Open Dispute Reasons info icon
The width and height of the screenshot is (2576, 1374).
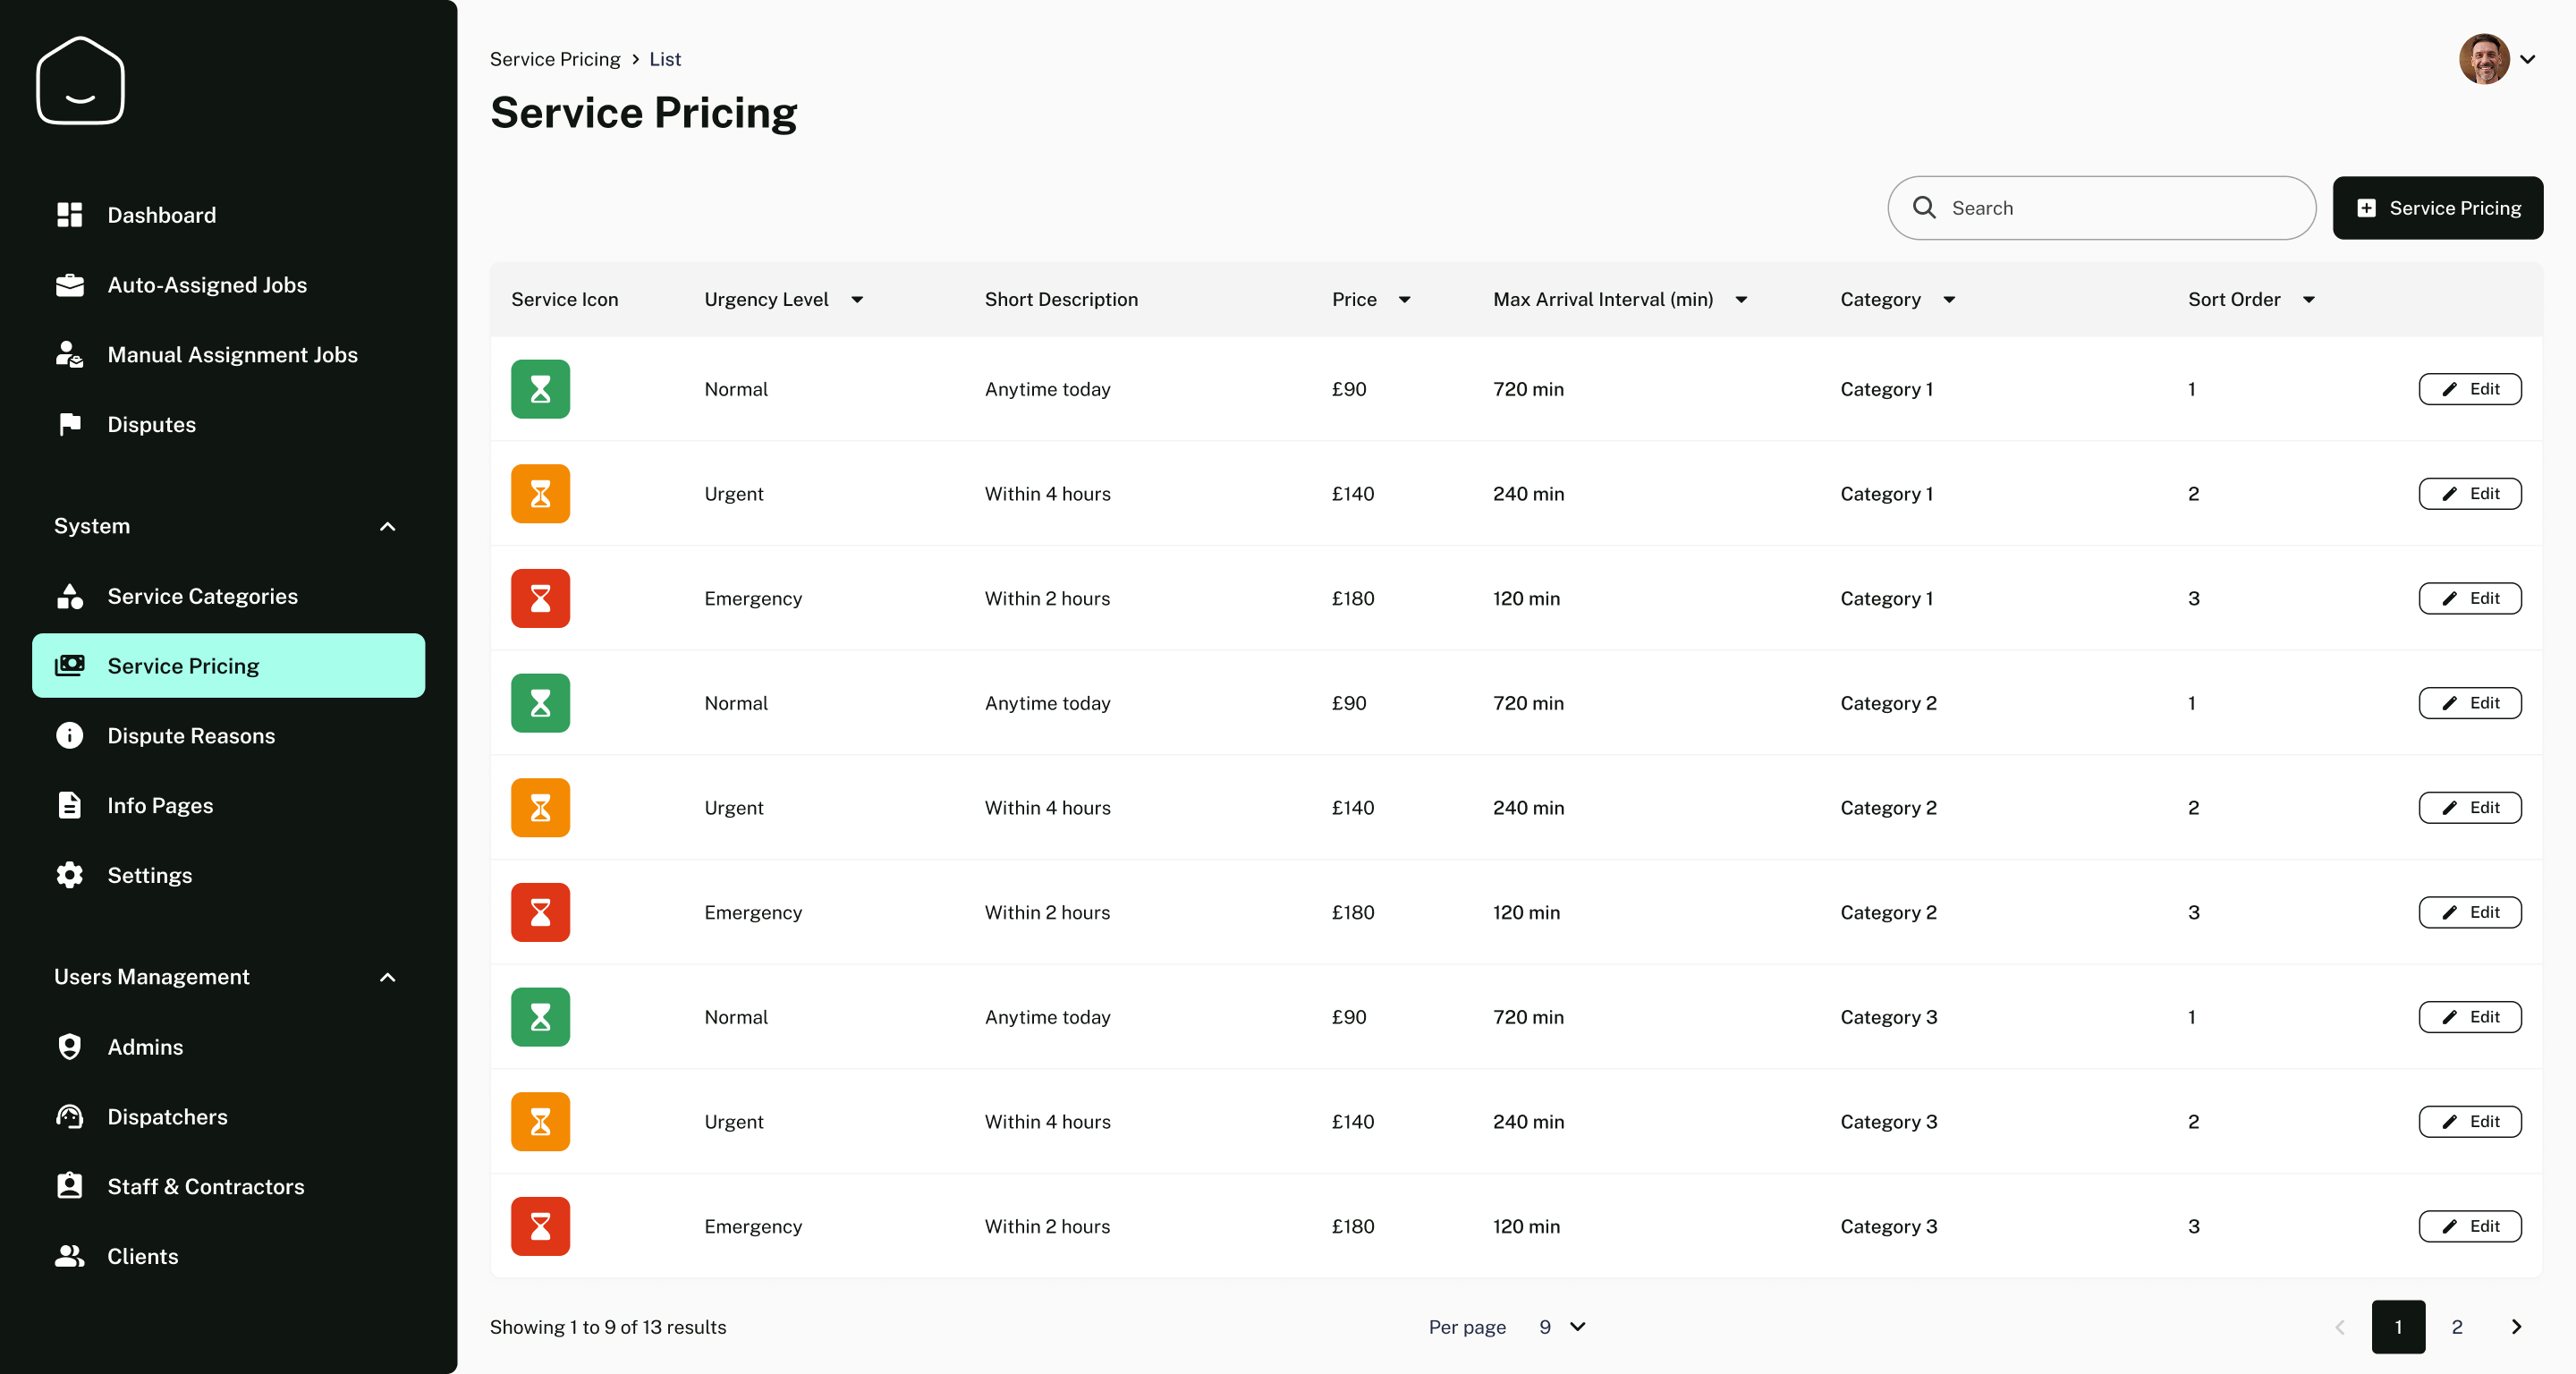coord(69,736)
